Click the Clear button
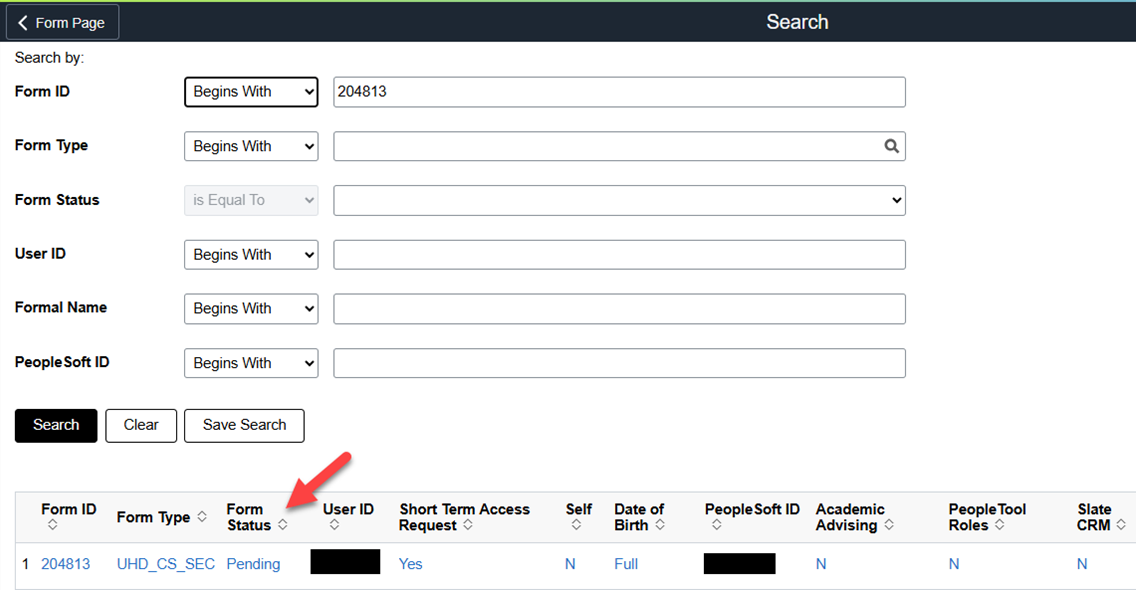 tap(141, 425)
